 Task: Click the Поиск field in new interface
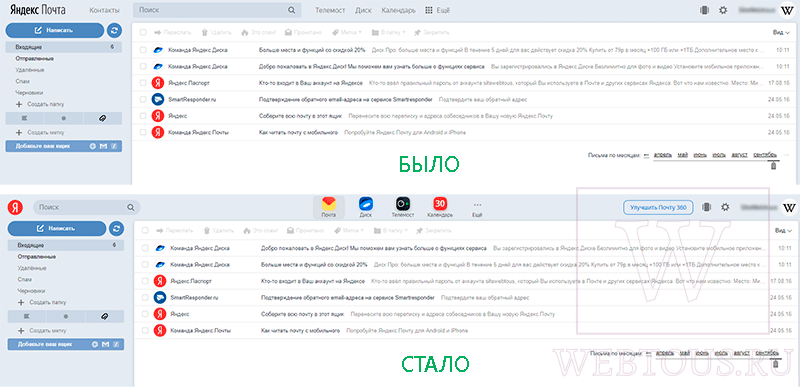click(x=87, y=208)
